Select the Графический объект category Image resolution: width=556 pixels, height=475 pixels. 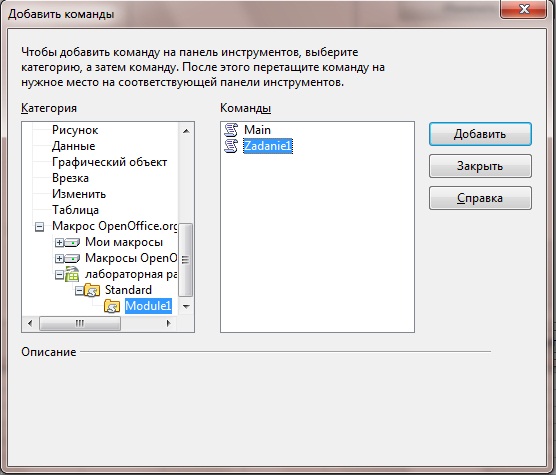click(x=110, y=162)
